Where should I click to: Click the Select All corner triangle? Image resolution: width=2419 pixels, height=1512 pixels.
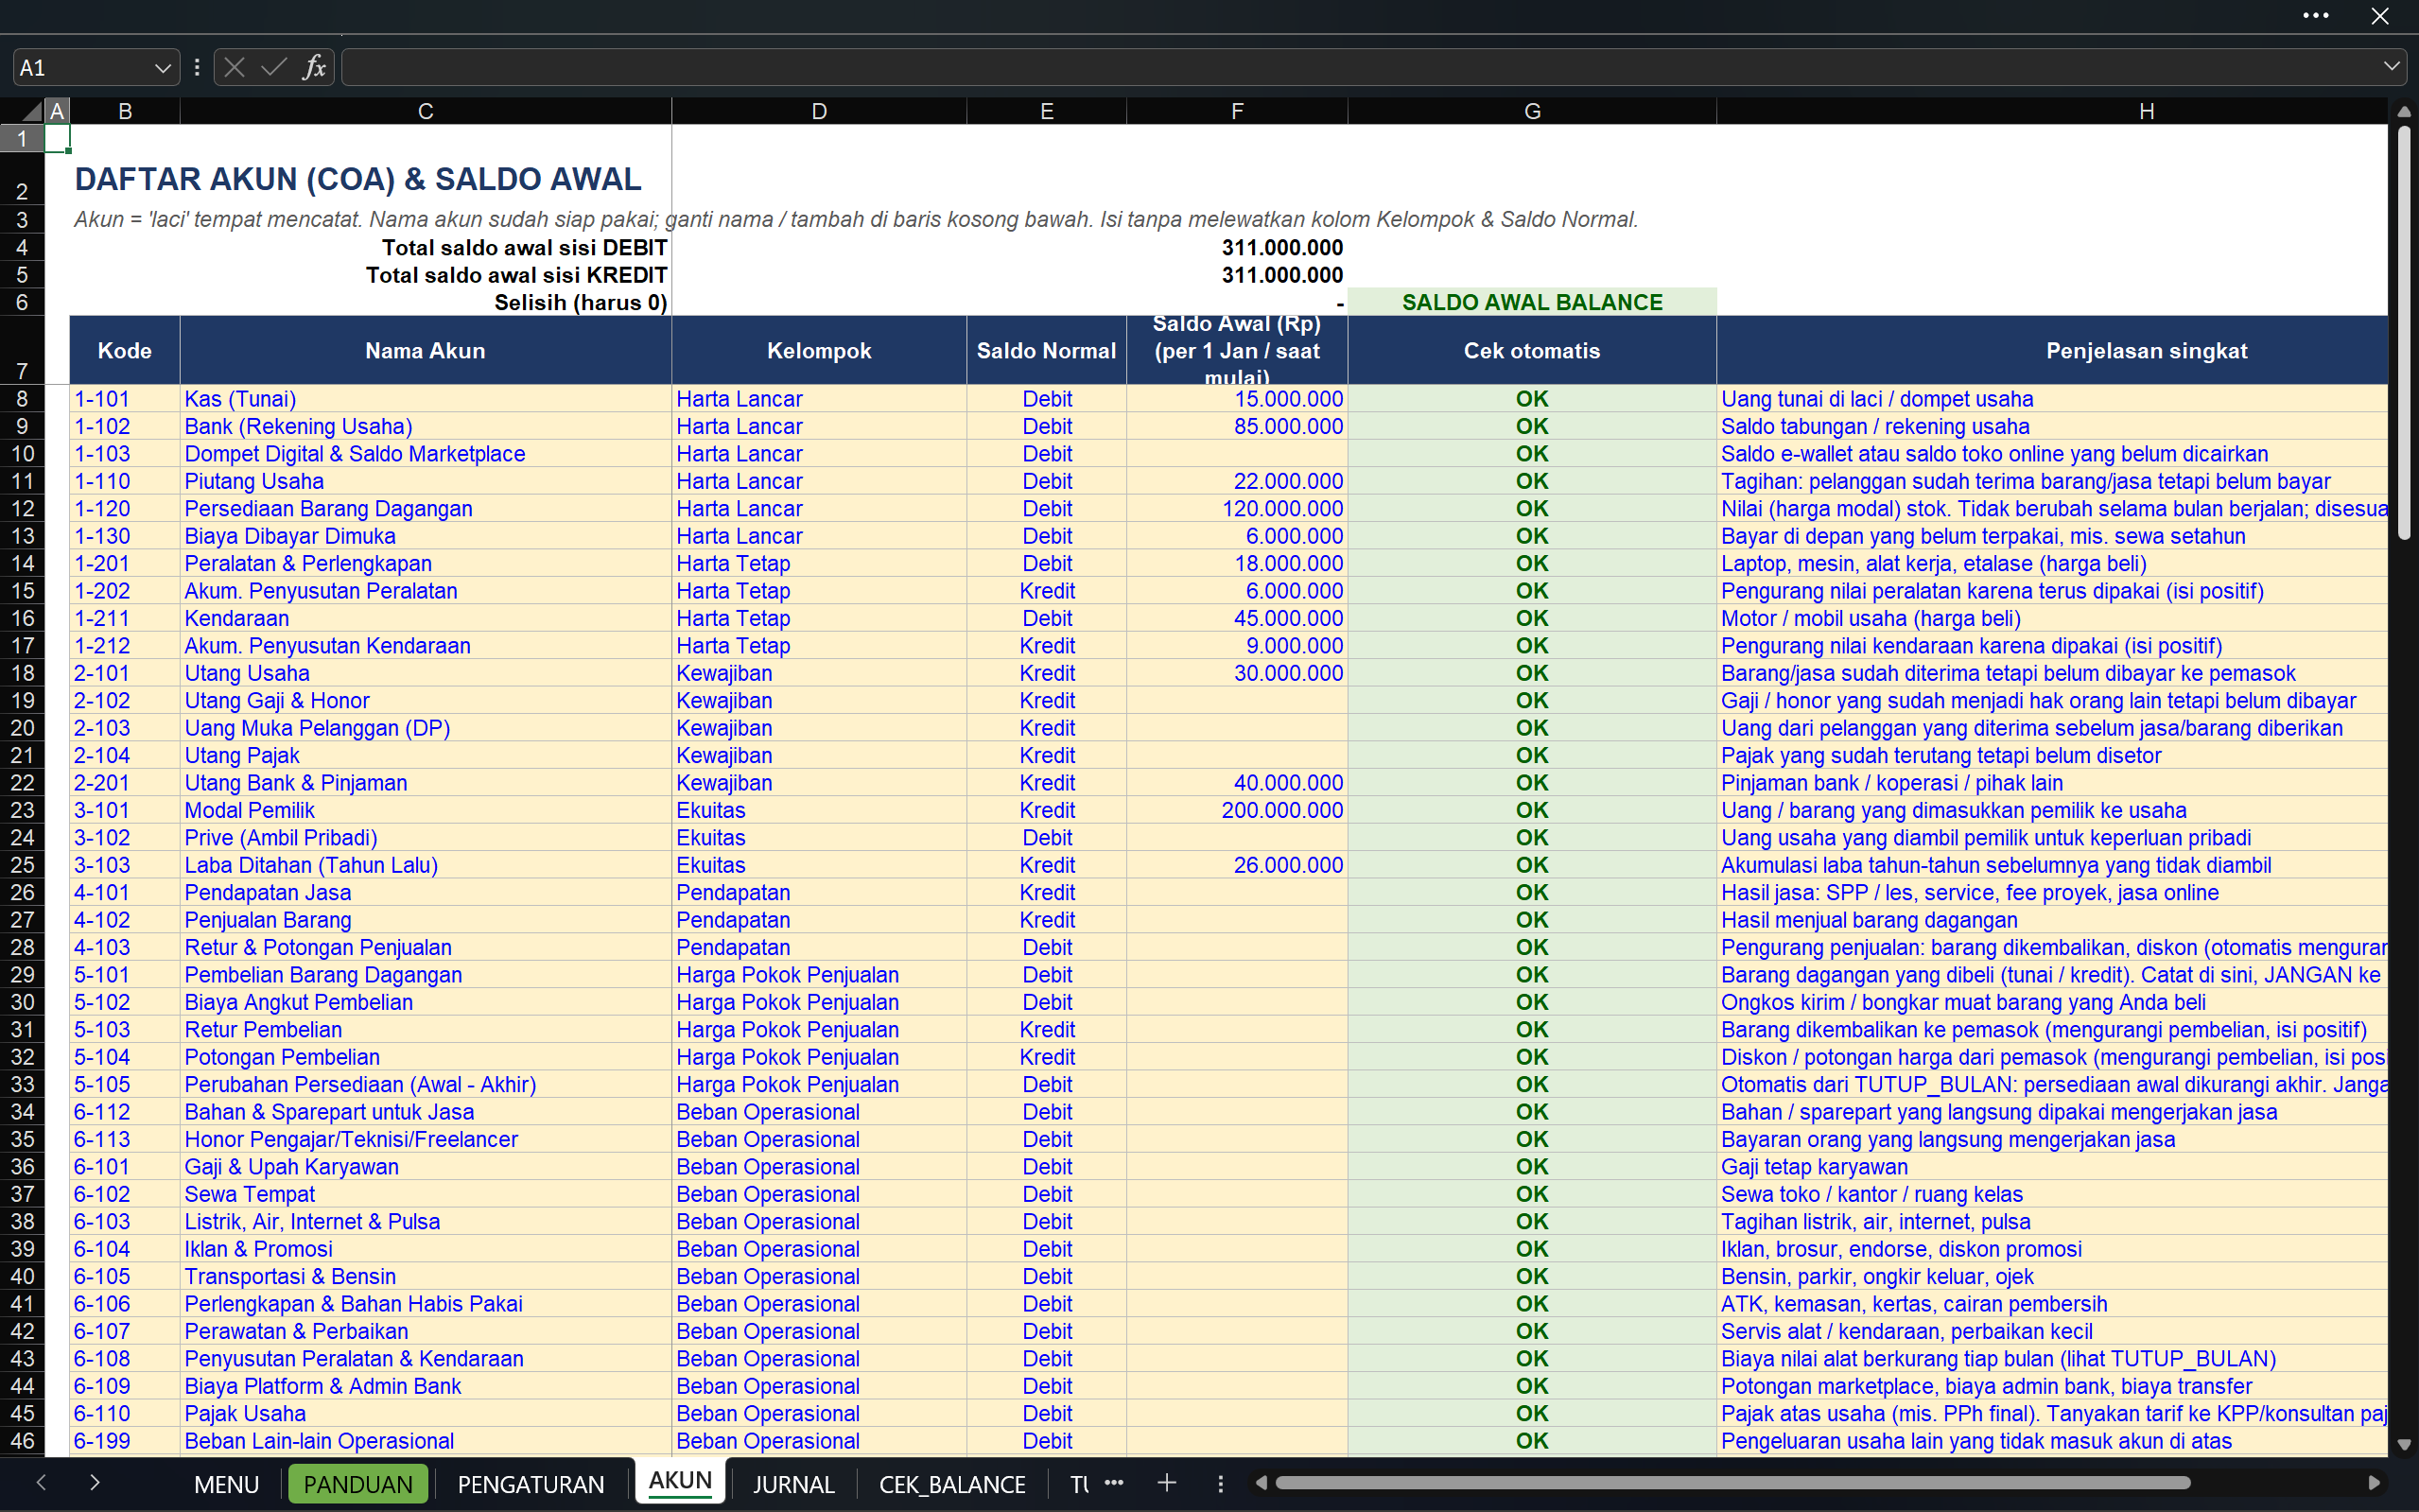point(31,111)
